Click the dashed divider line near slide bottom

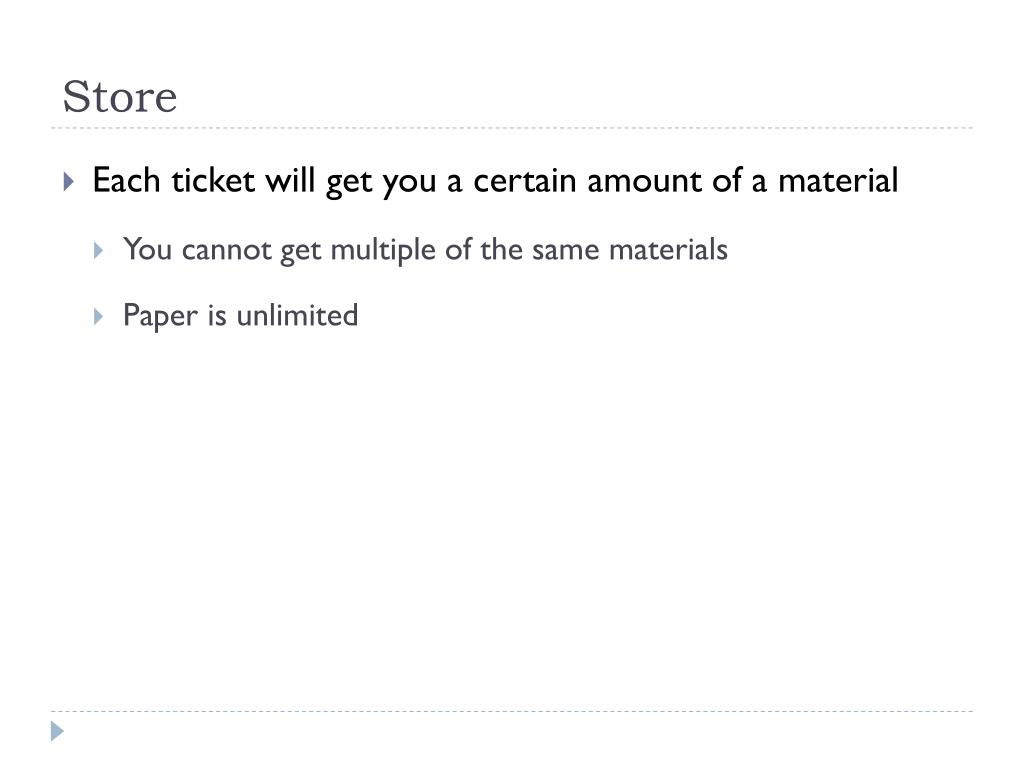512,712
